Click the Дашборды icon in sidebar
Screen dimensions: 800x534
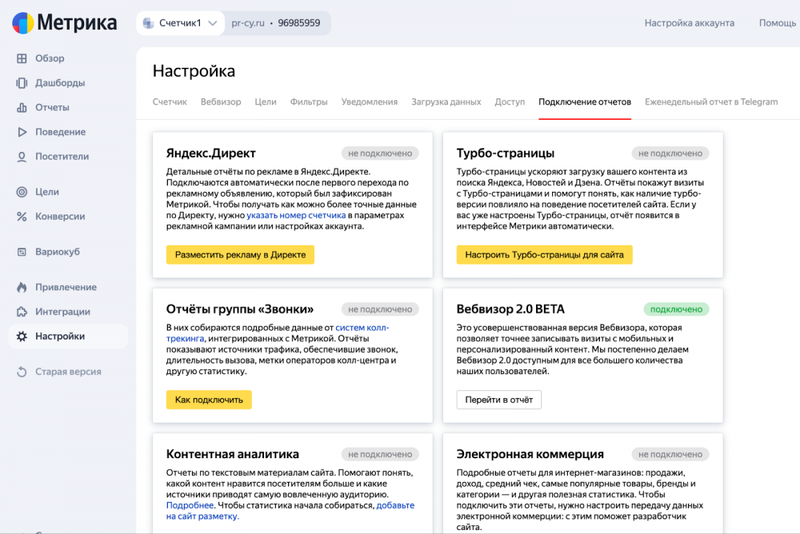(21, 83)
